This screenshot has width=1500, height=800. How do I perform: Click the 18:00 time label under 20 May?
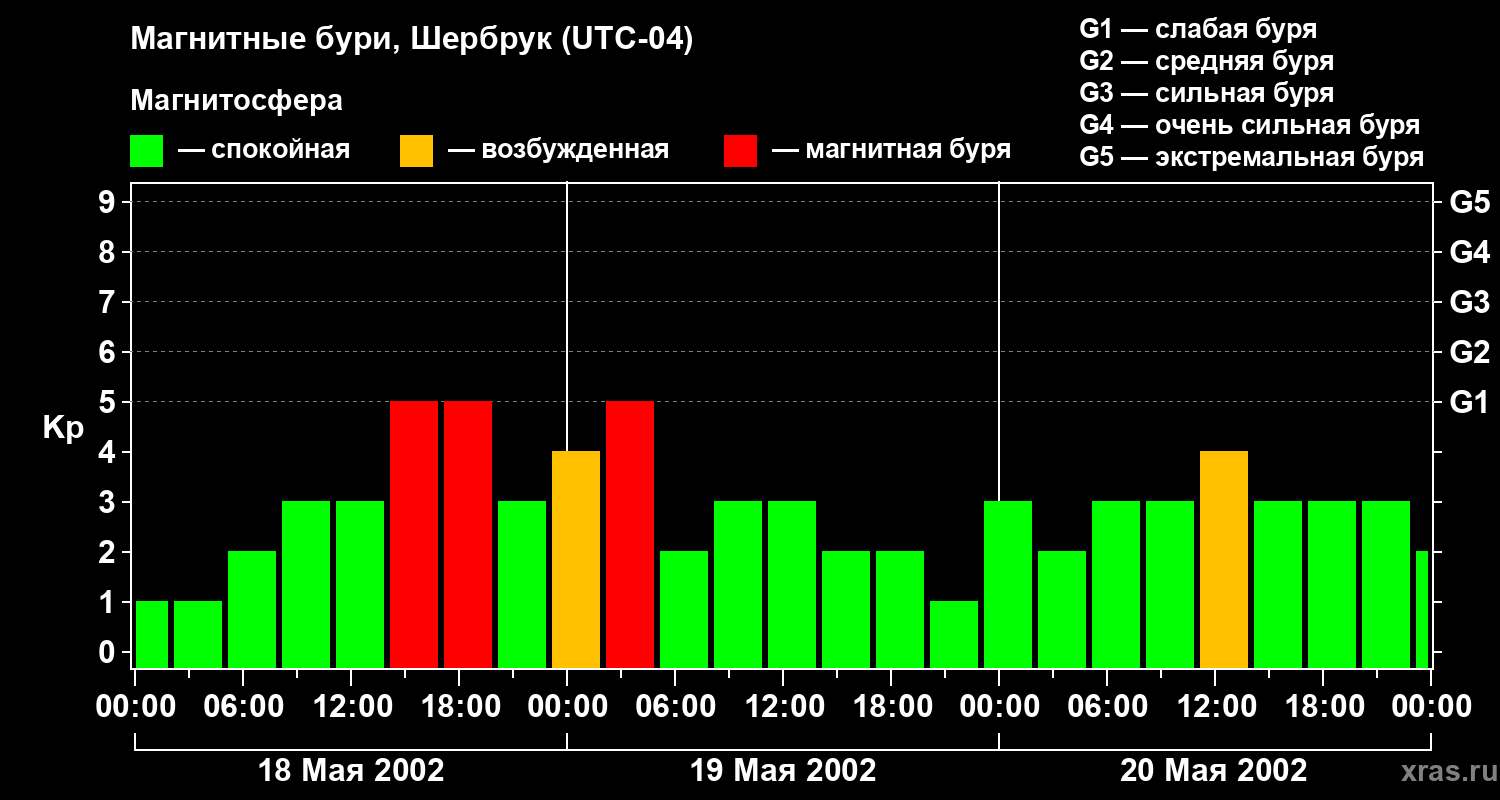coord(1323,707)
